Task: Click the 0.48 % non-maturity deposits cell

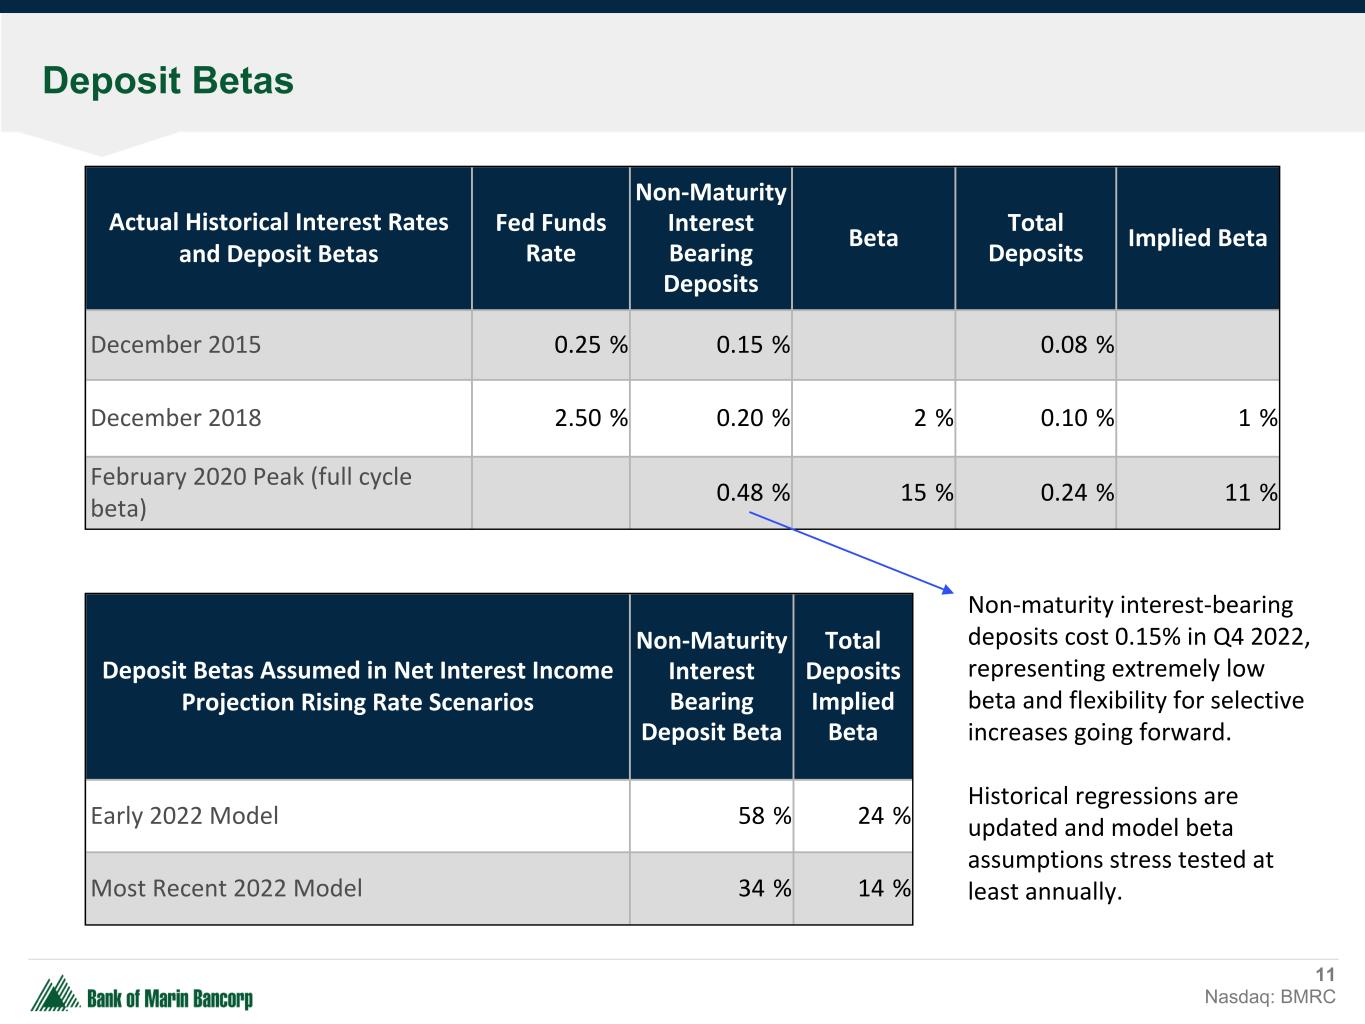Action: click(752, 493)
